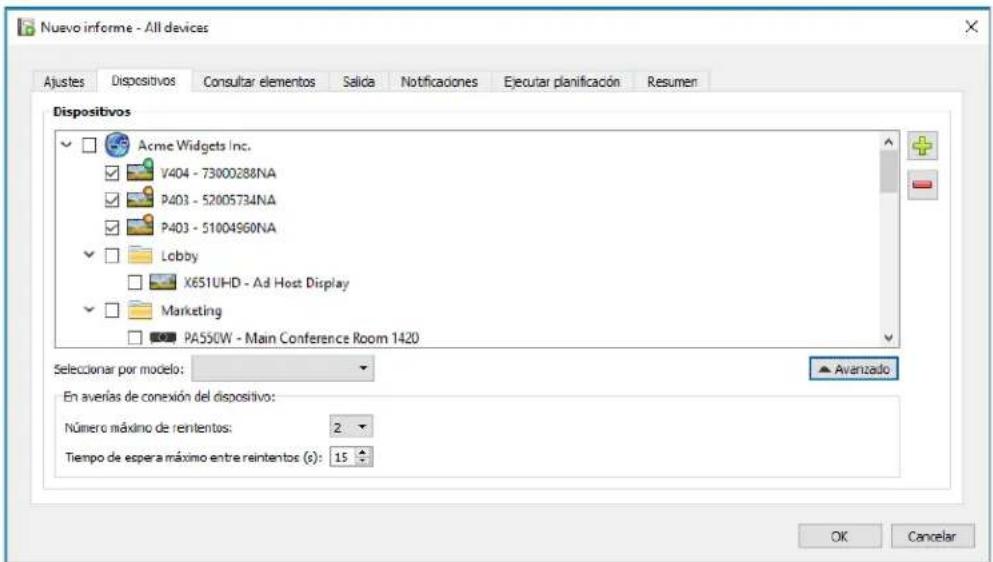Viewport: 993px width, 562px height.
Task: Switch to the Ajustes tab
Action: click(x=64, y=82)
